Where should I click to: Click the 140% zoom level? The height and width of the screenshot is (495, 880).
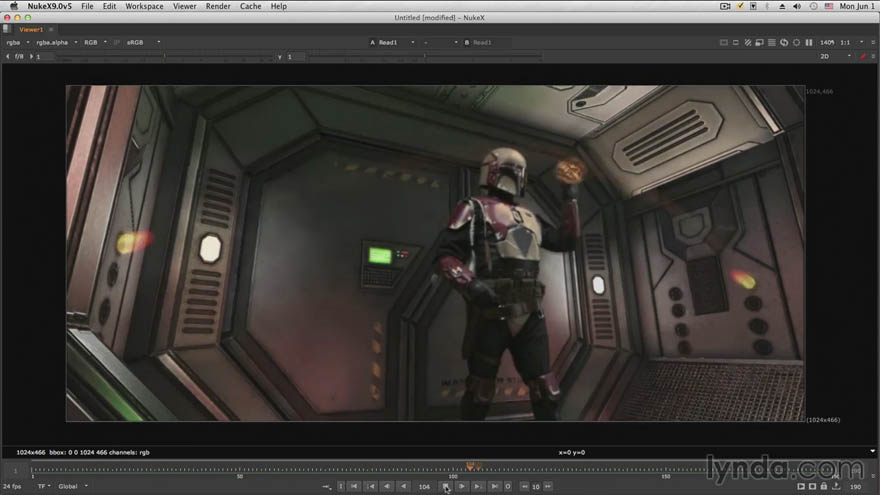point(827,42)
